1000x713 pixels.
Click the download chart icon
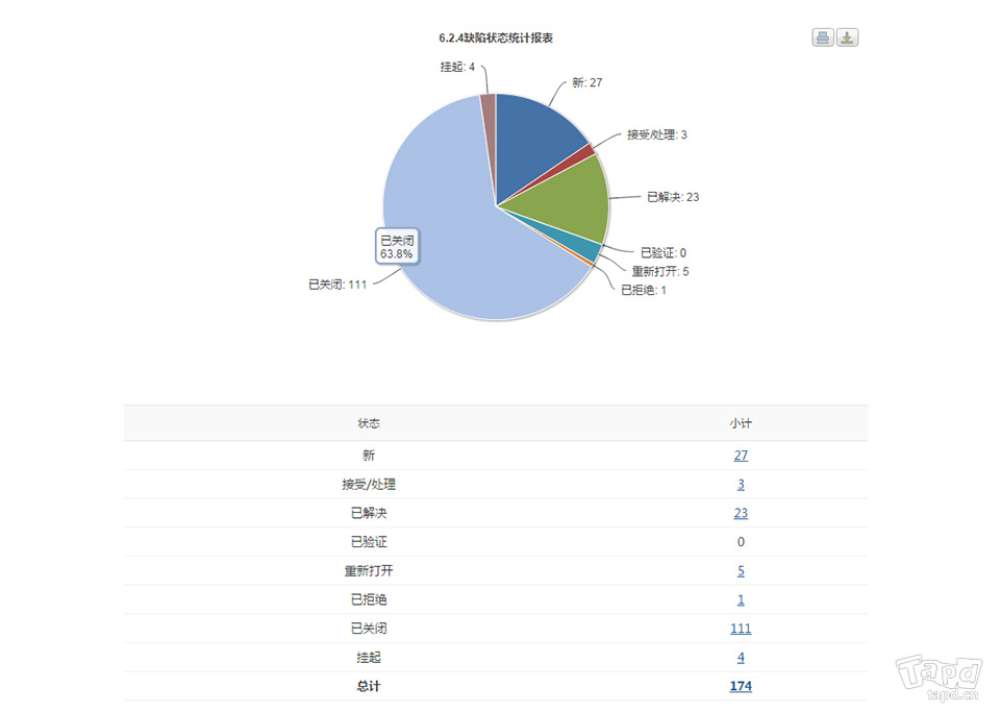[x=847, y=38]
